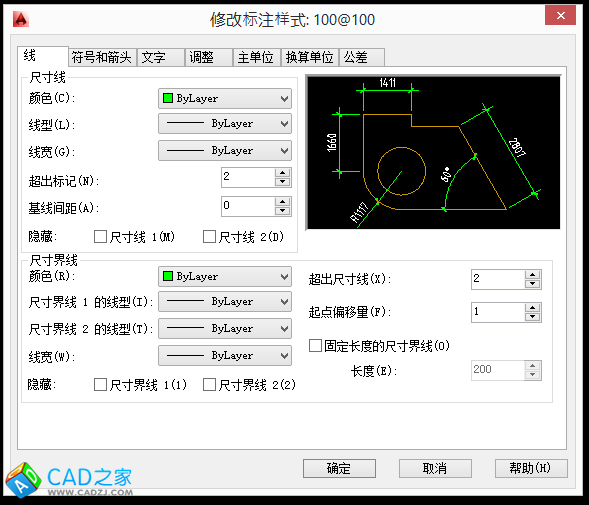This screenshot has width=589, height=505.
Task: Decrease the 基线间距 spinner value
Action: pyautogui.click(x=282, y=211)
